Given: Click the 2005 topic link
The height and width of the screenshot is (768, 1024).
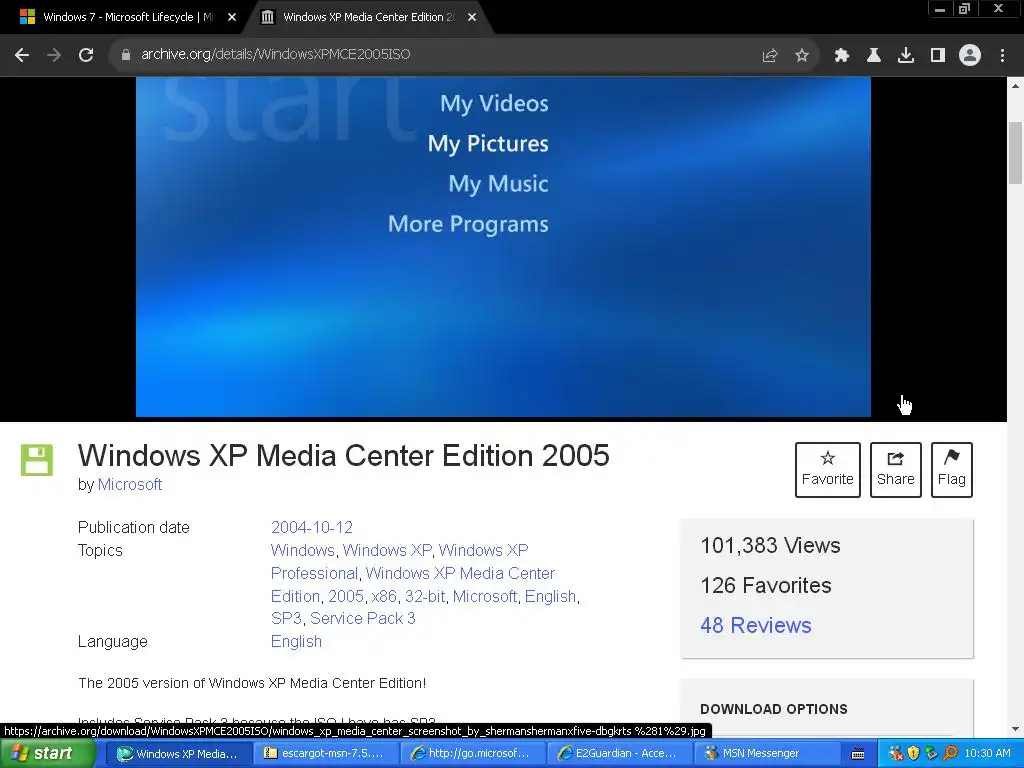Looking at the screenshot, I should tap(345, 596).
